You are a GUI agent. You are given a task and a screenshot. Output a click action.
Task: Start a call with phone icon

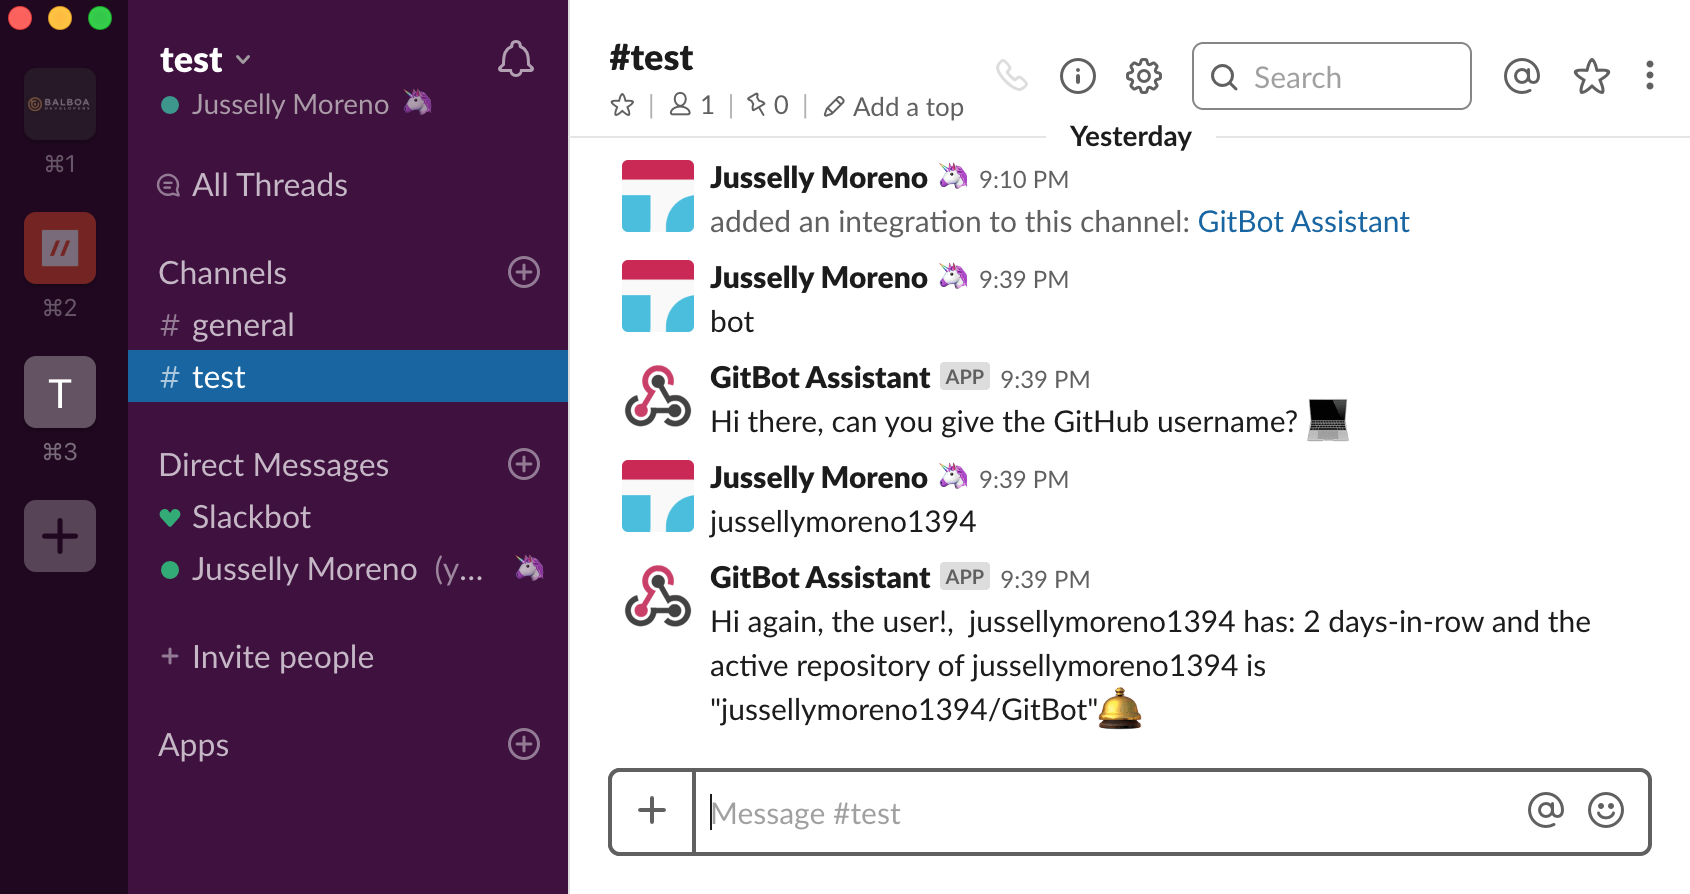coord(1012,75)
